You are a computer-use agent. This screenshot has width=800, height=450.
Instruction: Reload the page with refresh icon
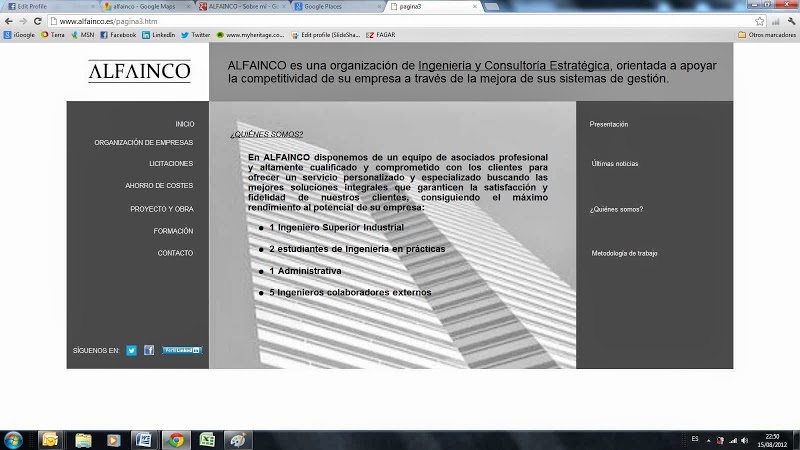(37, 21)
